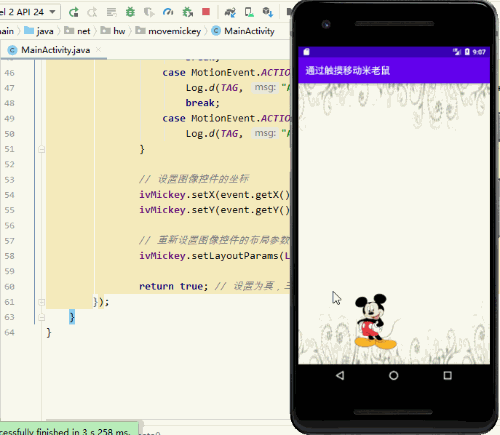Collapse code block at line 51
This screenshot has width=500, height=435.
41,149
